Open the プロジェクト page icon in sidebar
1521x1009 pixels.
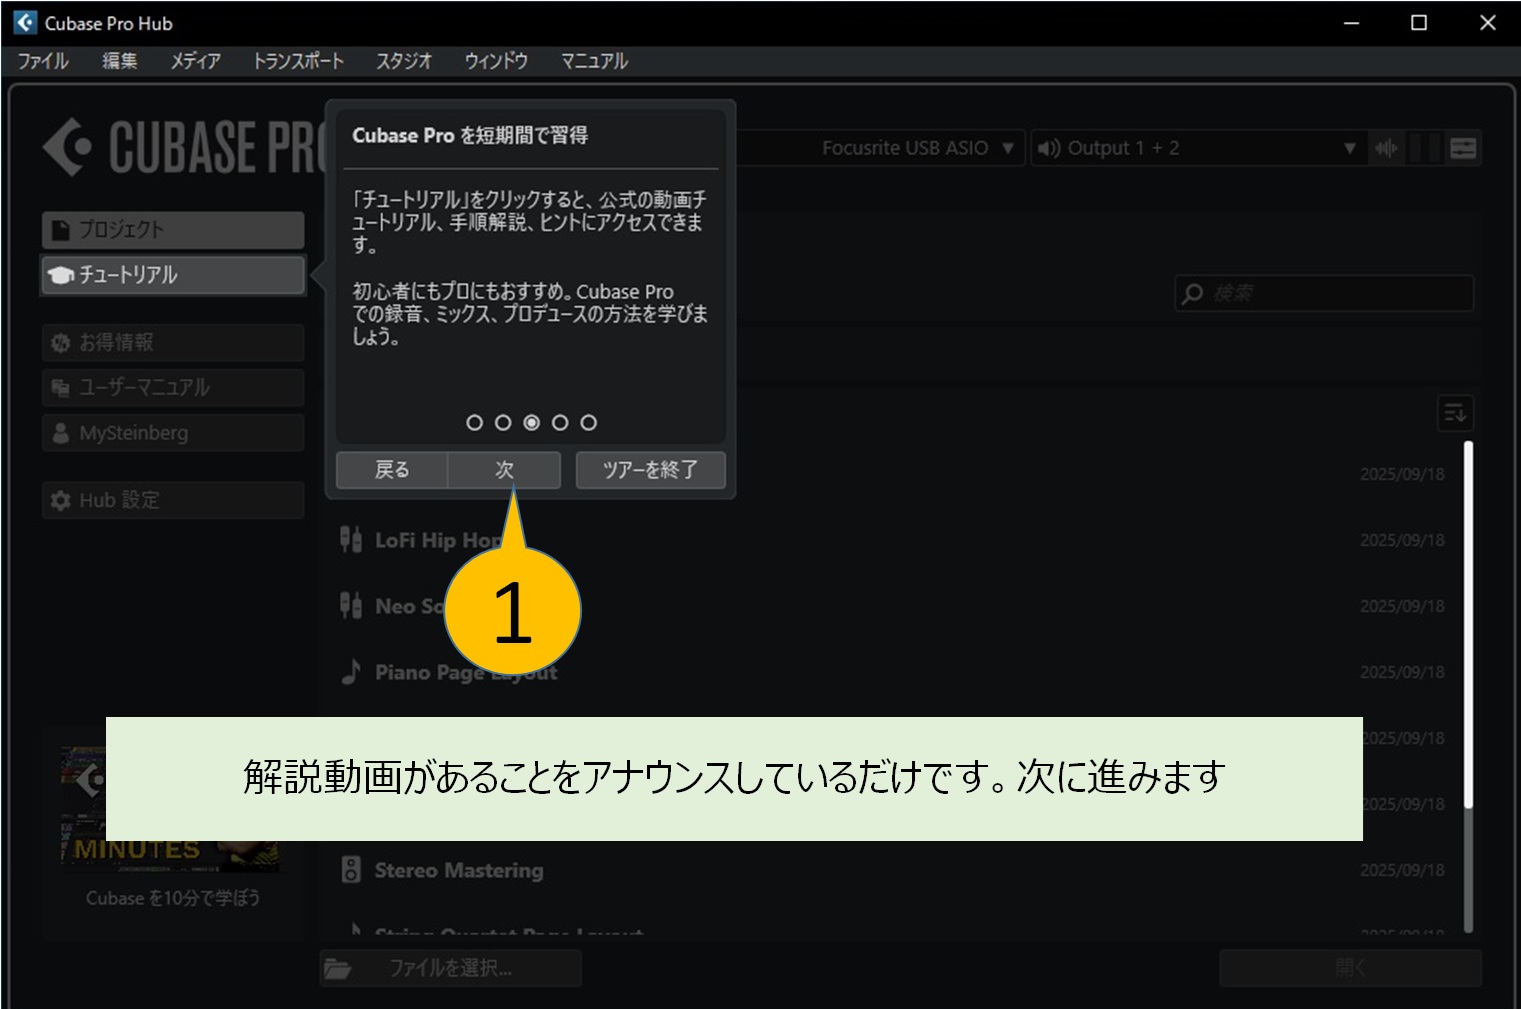tap(58, 229)
